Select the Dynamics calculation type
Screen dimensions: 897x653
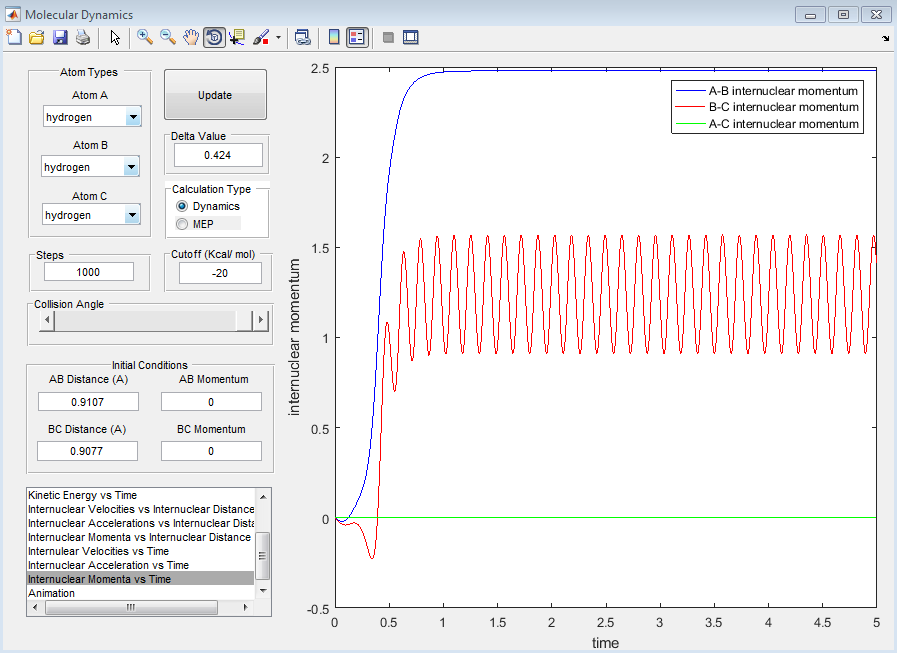pos(182,206)
